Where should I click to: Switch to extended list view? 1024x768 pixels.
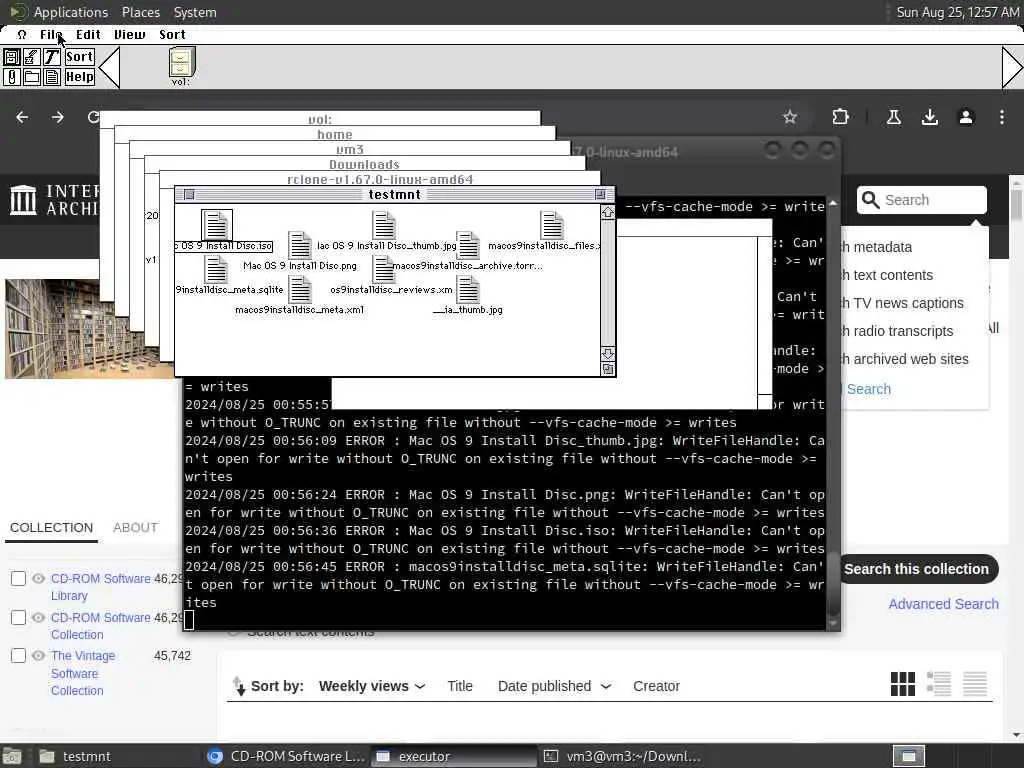point(938,684)
